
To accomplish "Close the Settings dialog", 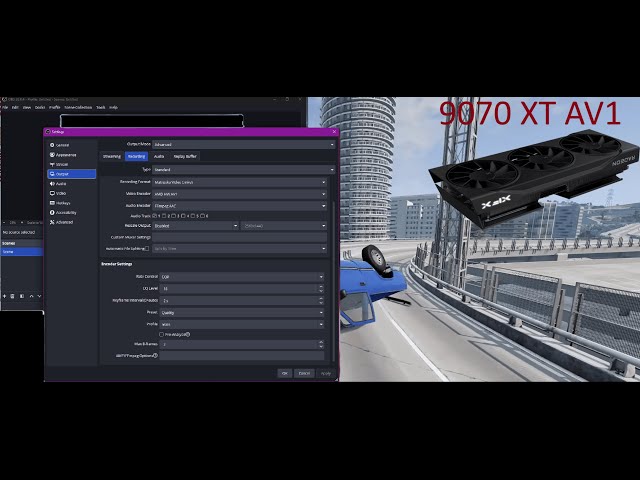I will (x=334, y=131).
